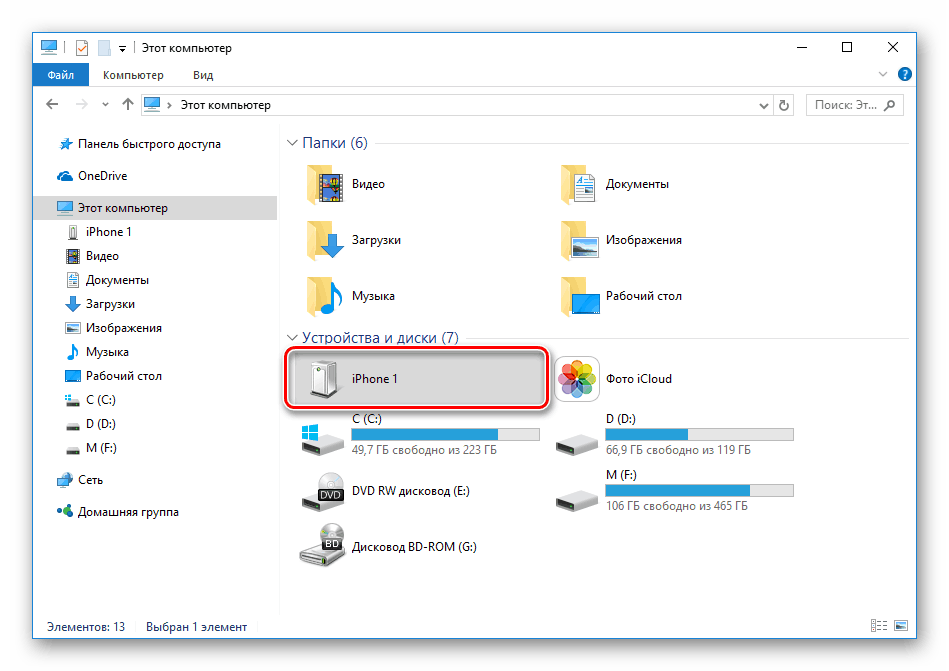The image size is (949, 671).
Task: Click the Поиск search field
Action: pos(855,105)
